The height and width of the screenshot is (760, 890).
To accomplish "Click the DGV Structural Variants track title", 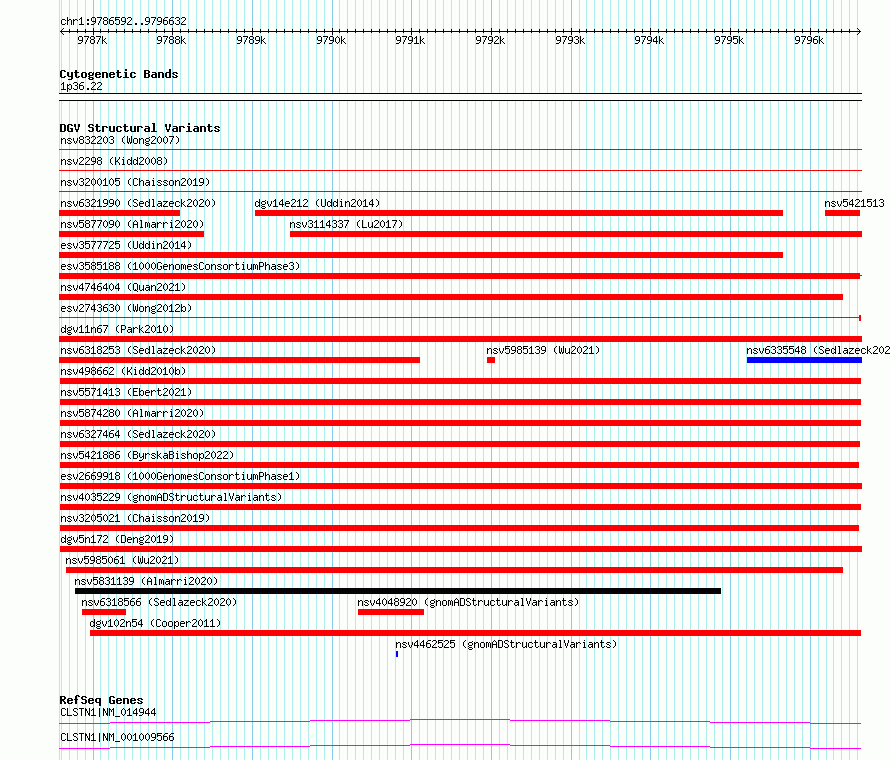I will click(140, 128).
